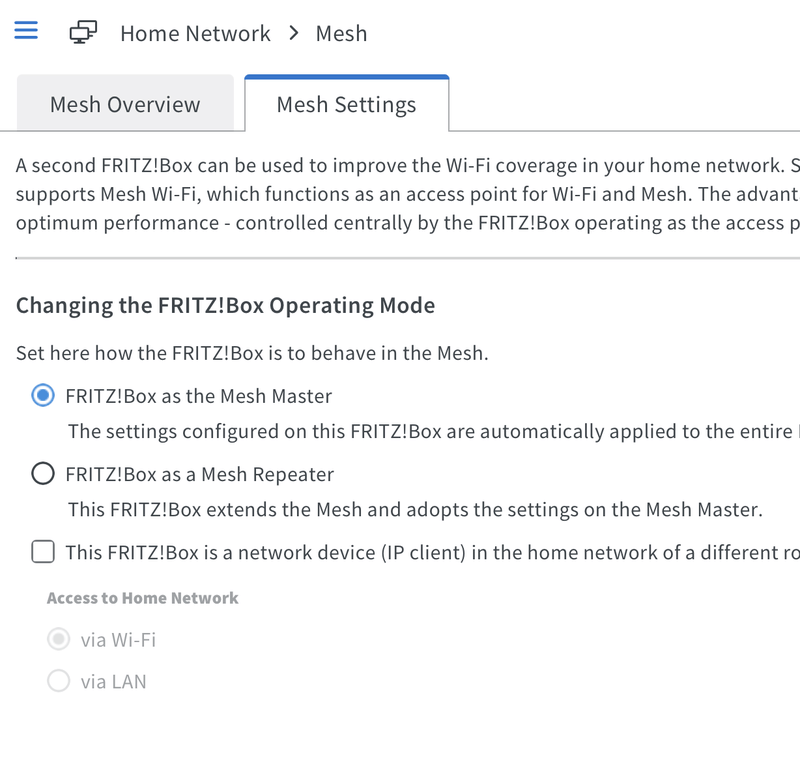This screenshot has height=764, width=800.
Task: Click the "FRITZ!Box as a Mesh Repeater" label
Action: tap(199, 474)
